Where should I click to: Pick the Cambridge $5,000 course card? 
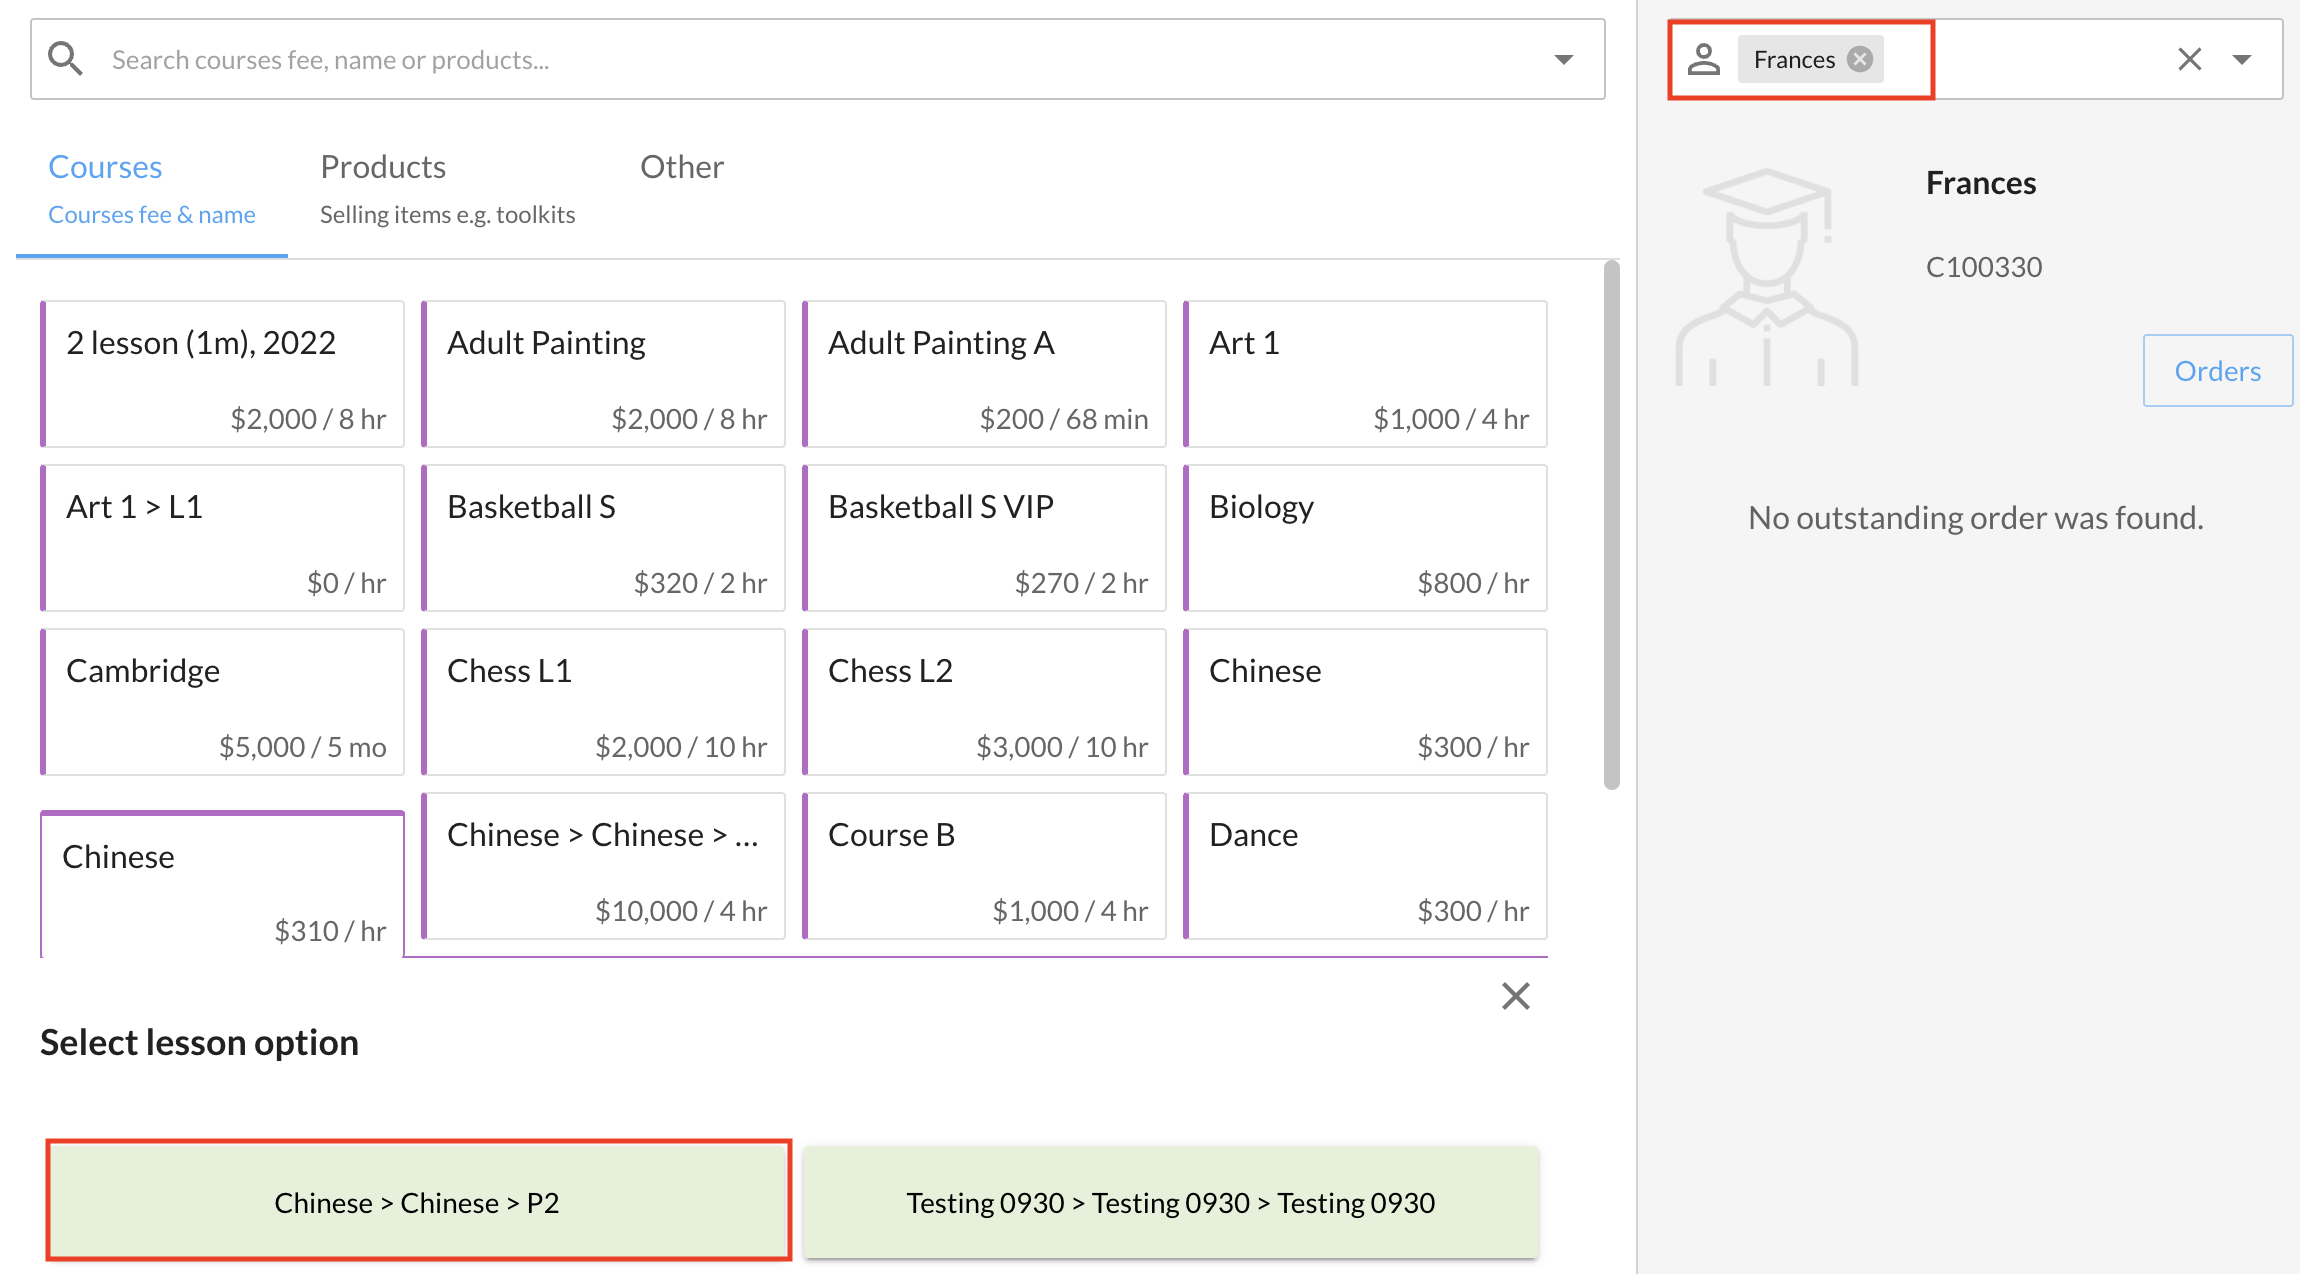tap(223, 702)
